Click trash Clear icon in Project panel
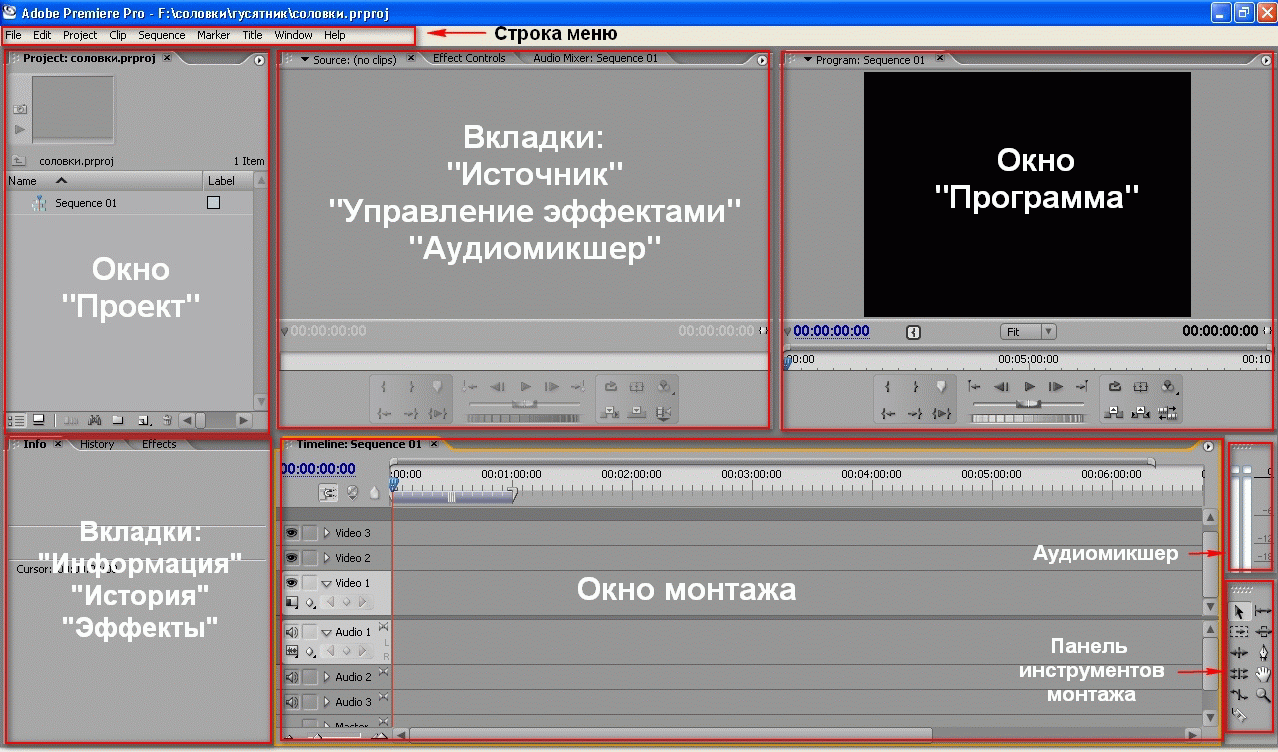1278x752 pixels. tap(167, 420)
